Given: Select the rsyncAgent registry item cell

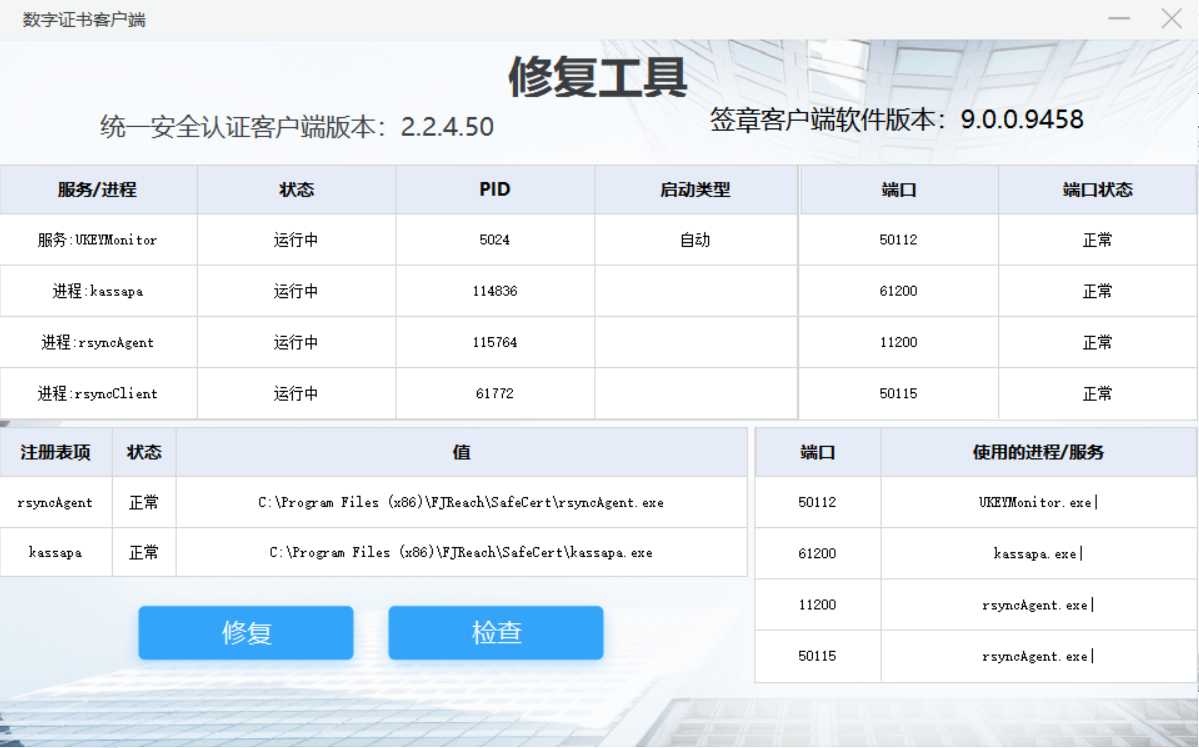Looking at the screenshot, I should 56,502.
